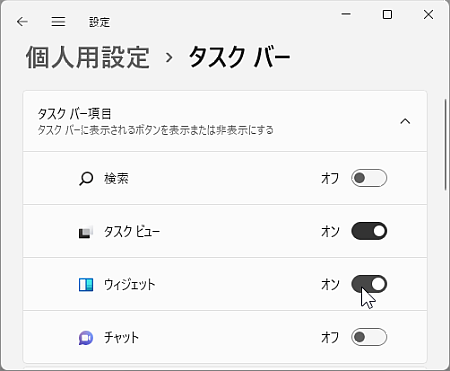
Task: Disable the ウィジェット toggle
Action: pos(369,284)
